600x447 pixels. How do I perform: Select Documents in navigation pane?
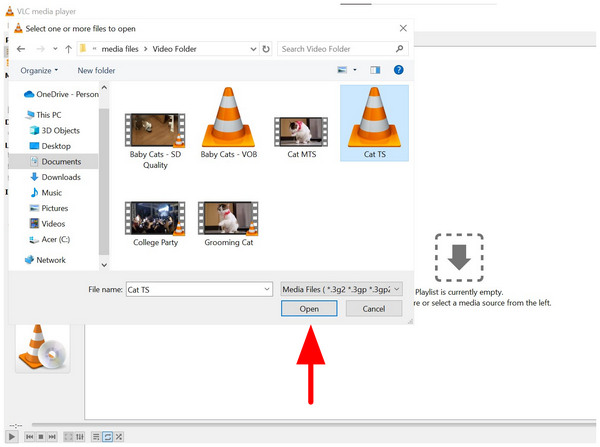tap(53, 162)
